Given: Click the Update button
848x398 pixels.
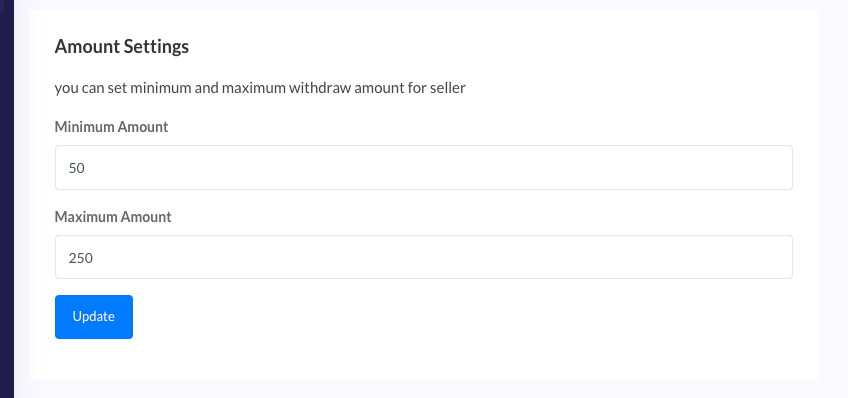Looking at the screenshot, I should coord(94,317).
